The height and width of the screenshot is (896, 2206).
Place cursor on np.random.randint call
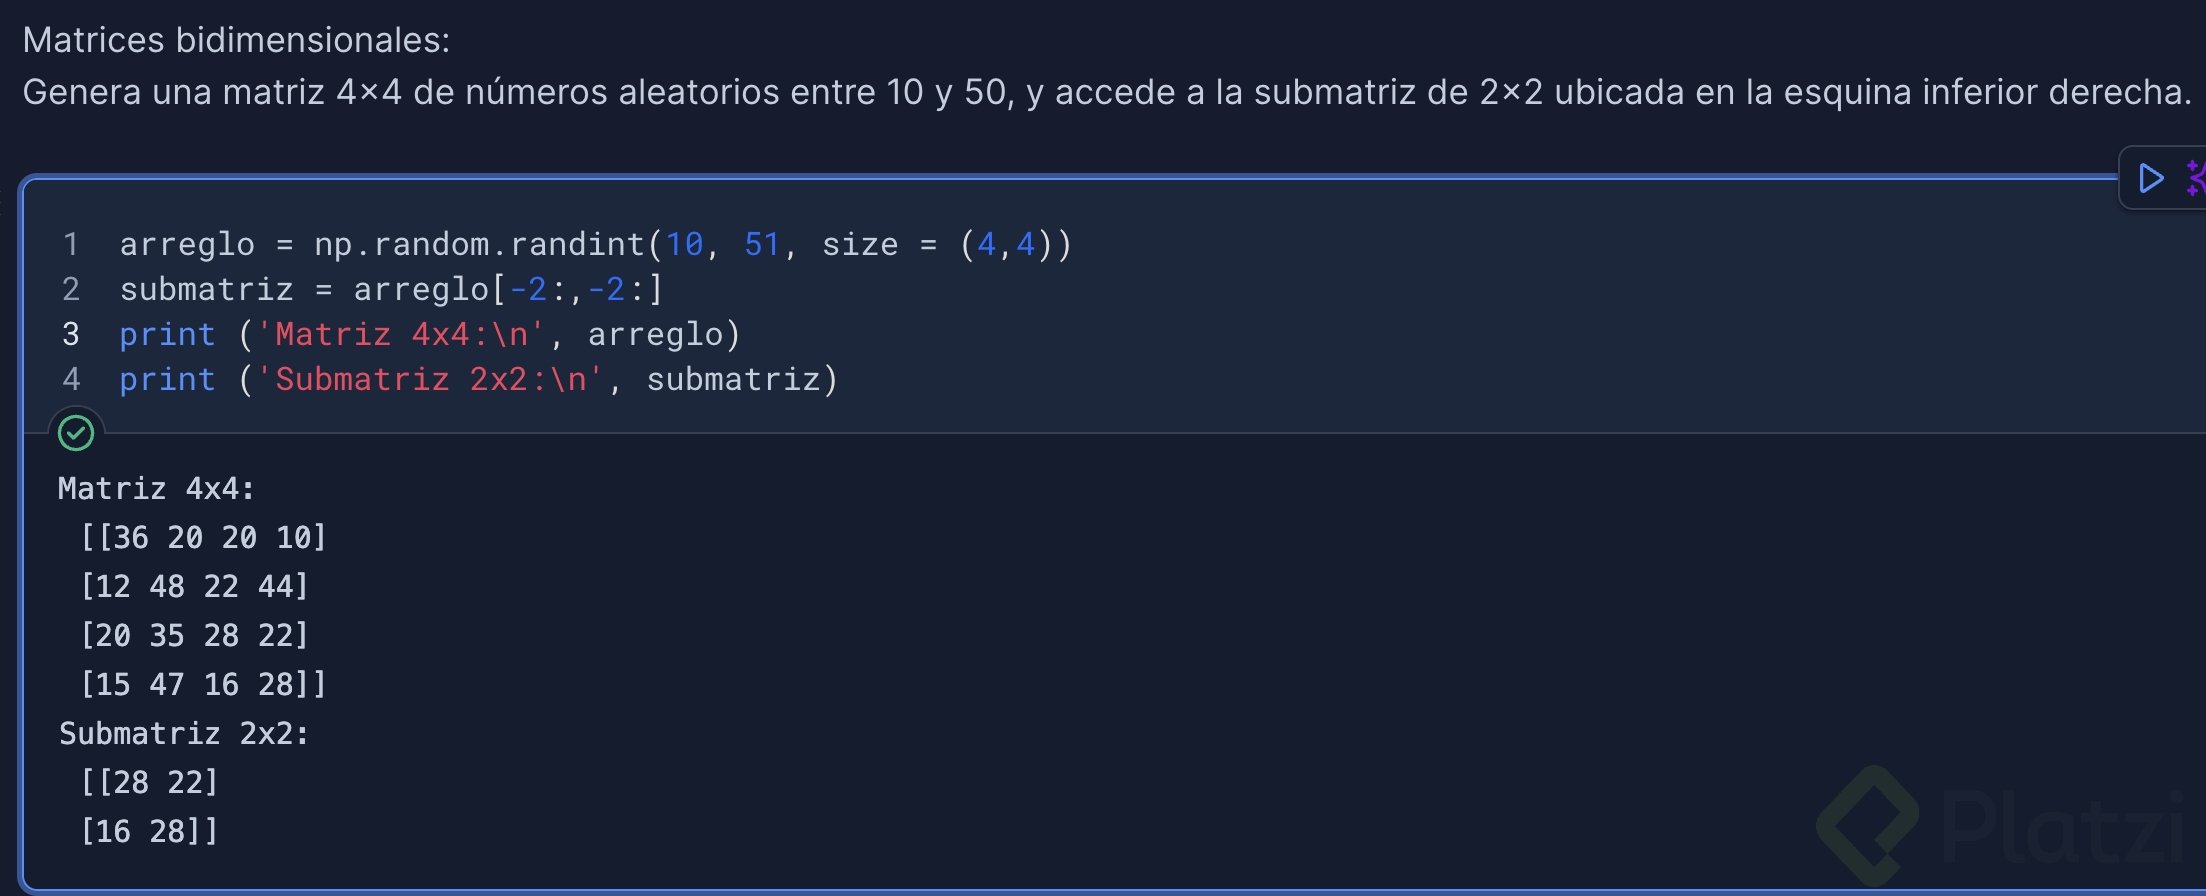coord(480,244)
